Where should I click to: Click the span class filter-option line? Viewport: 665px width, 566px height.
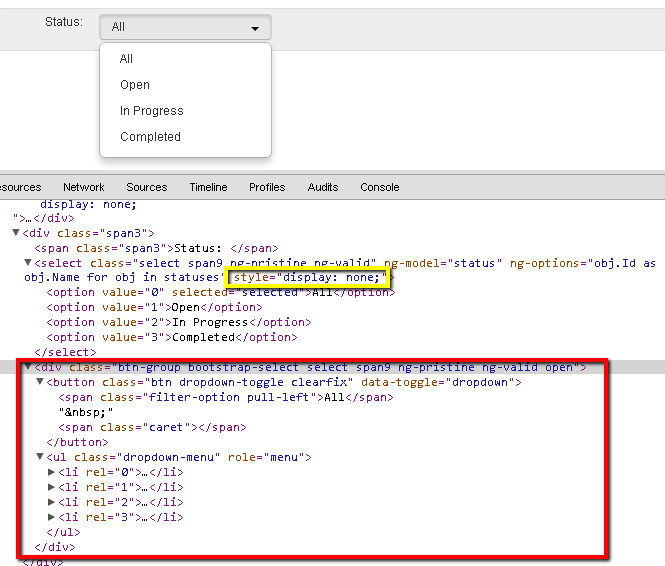(x=226, y=397)
